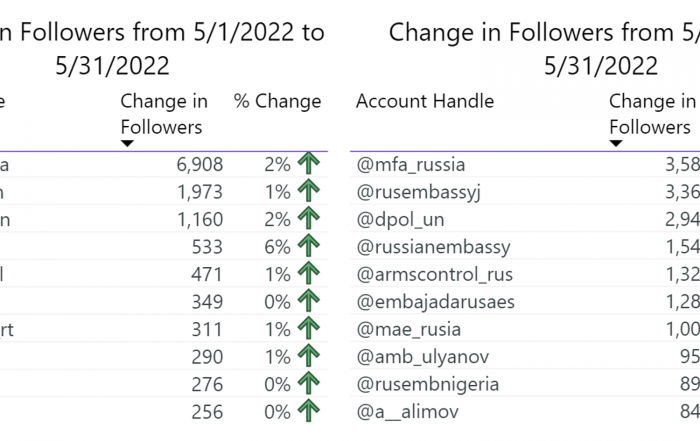Image resolution: width=700 pixels, height=441 pixels.
Task: Select the @armscontrol_rus row
Action: point(525,275)
